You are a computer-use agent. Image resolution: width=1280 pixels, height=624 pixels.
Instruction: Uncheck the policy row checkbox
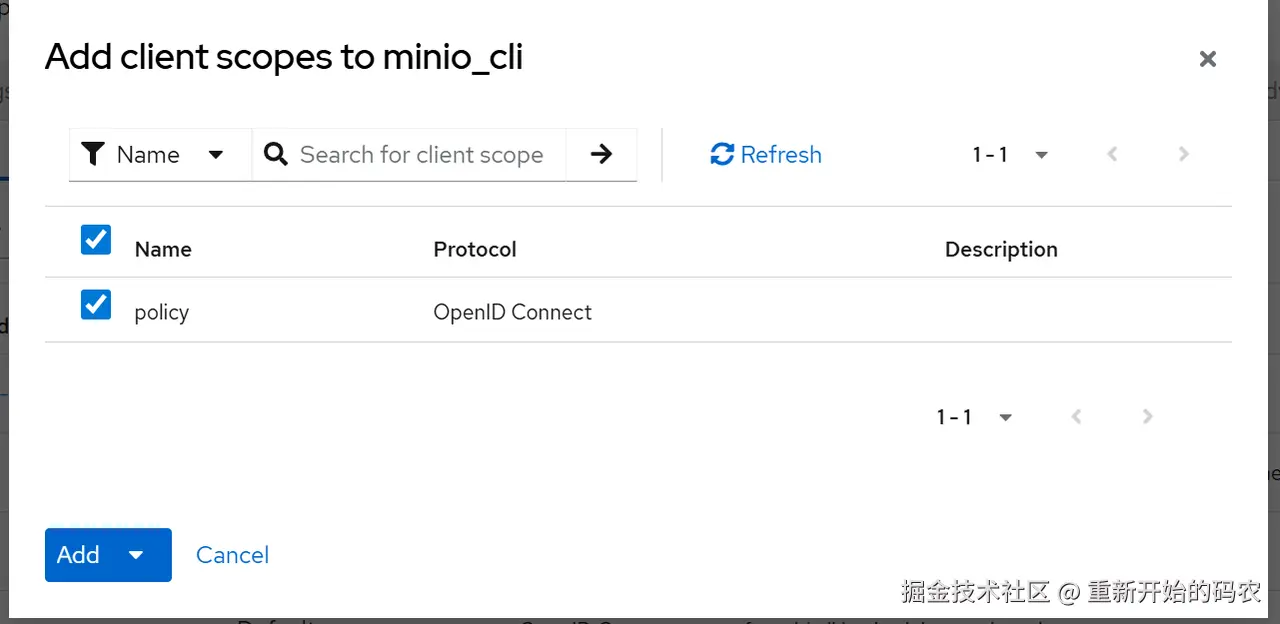(96, 304)
